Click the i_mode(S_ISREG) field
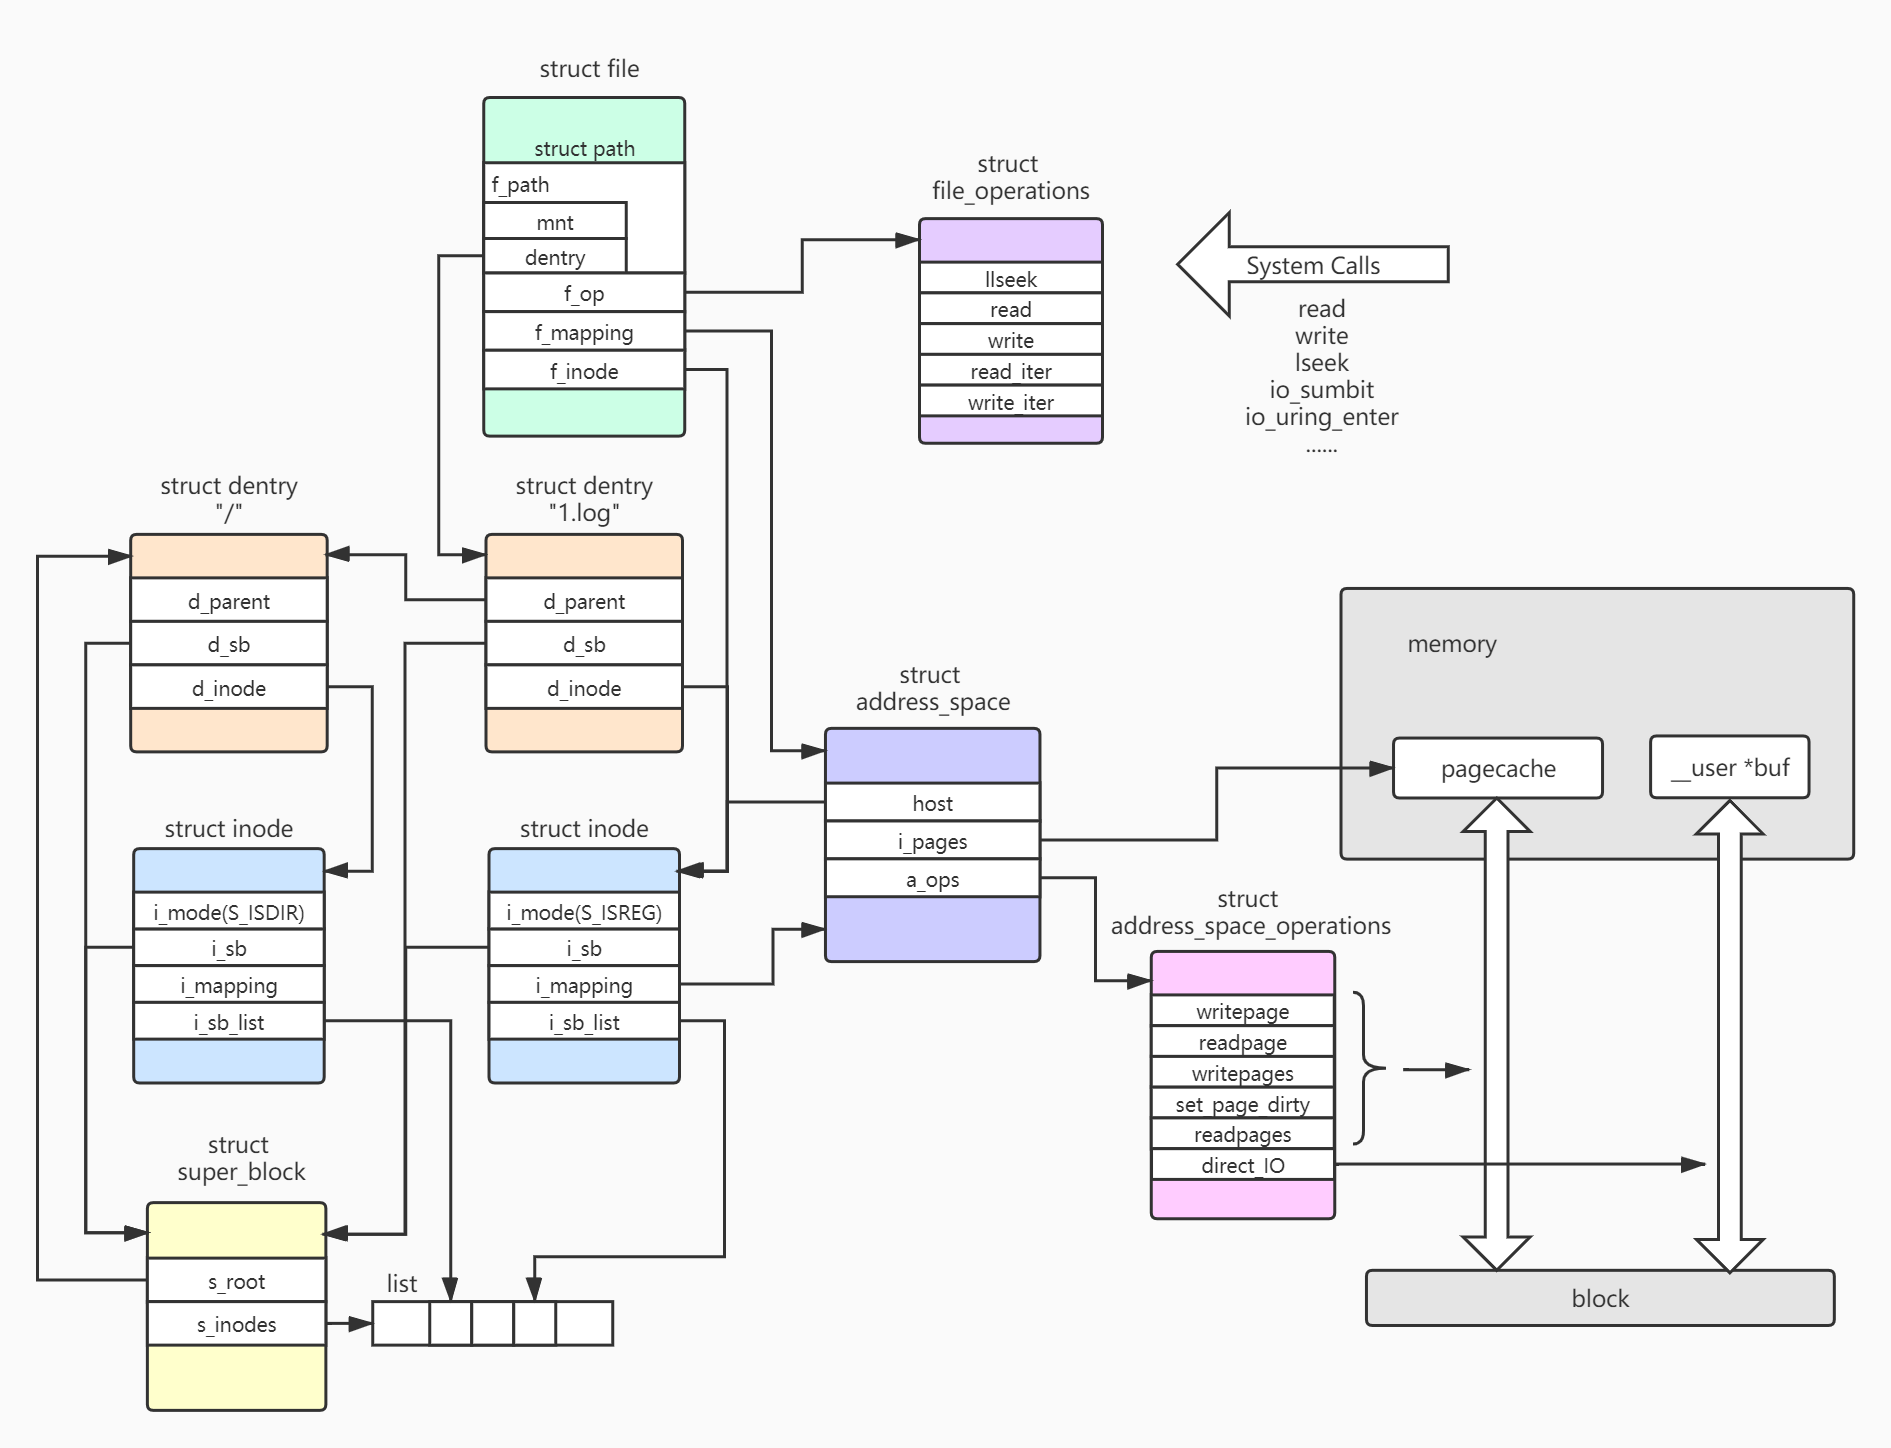Screen dimensions: 1891x1448 [584, 912]
